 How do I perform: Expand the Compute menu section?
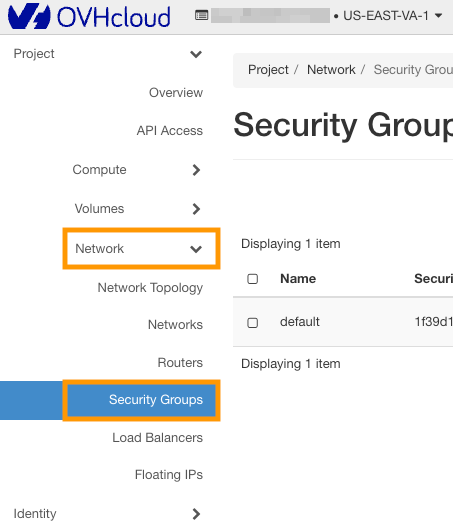tap(137, 170)
